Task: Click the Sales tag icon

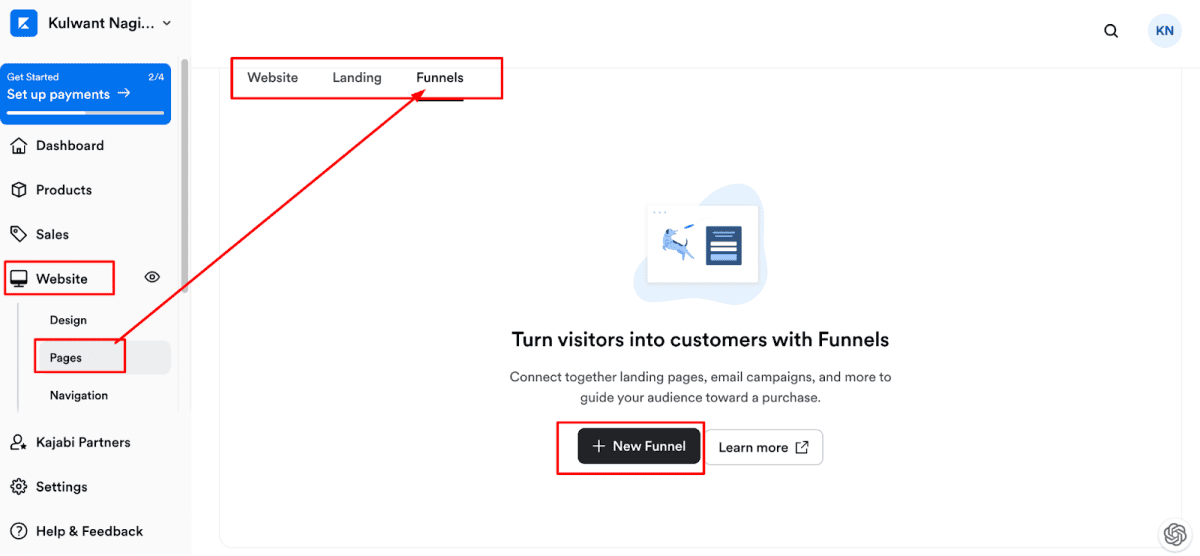Action: coord(18,234)
